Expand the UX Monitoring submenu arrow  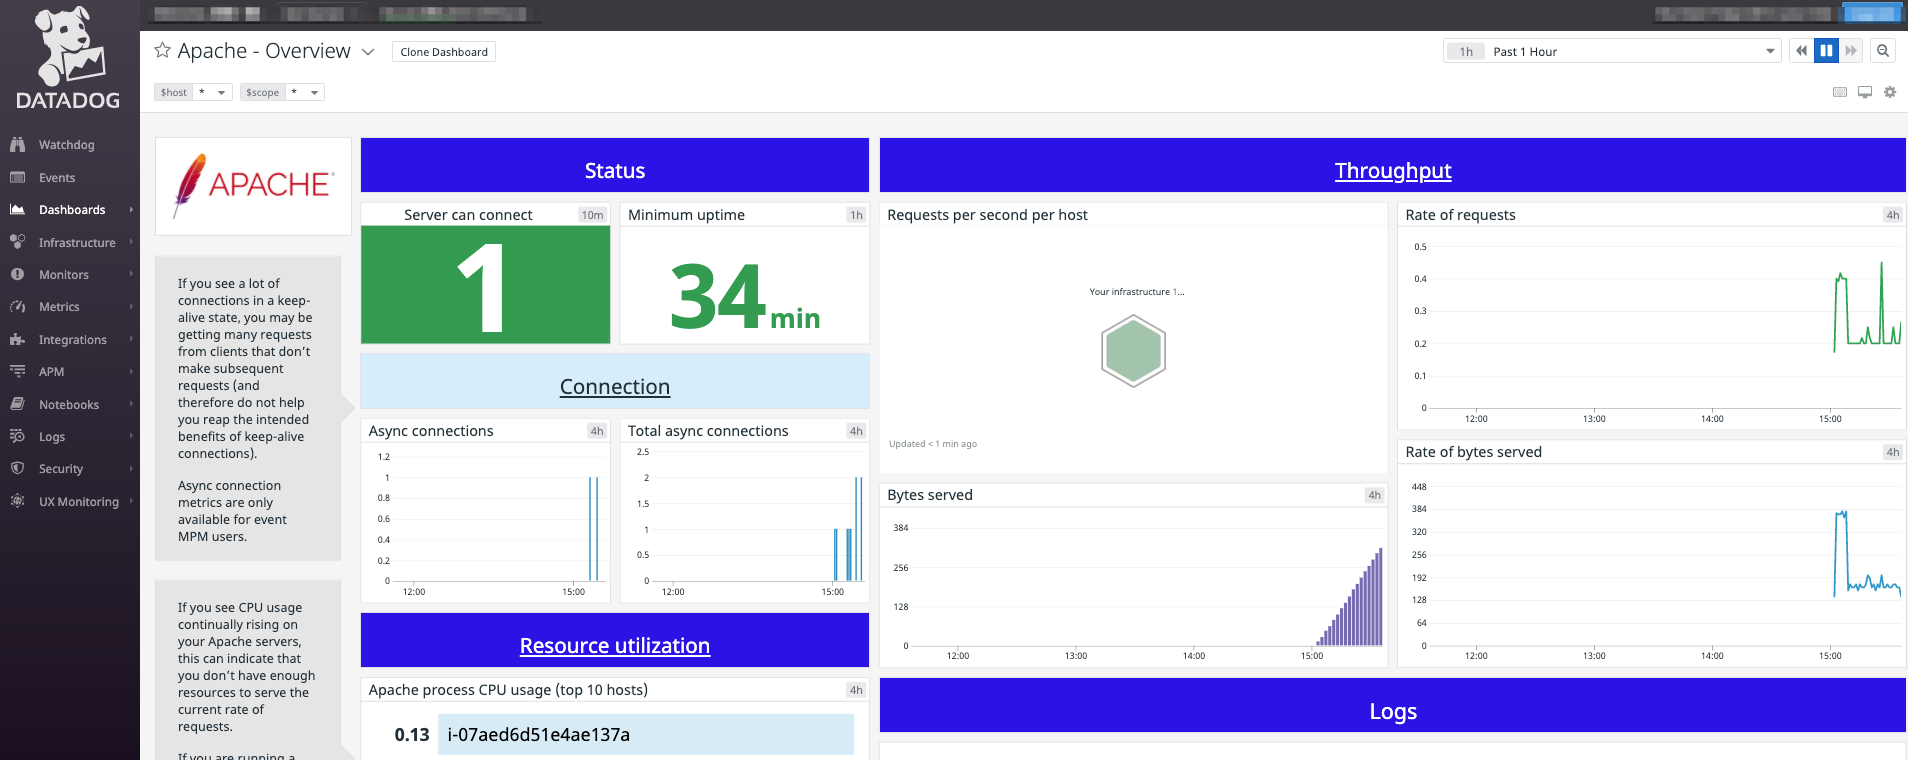tap(131, 501)
